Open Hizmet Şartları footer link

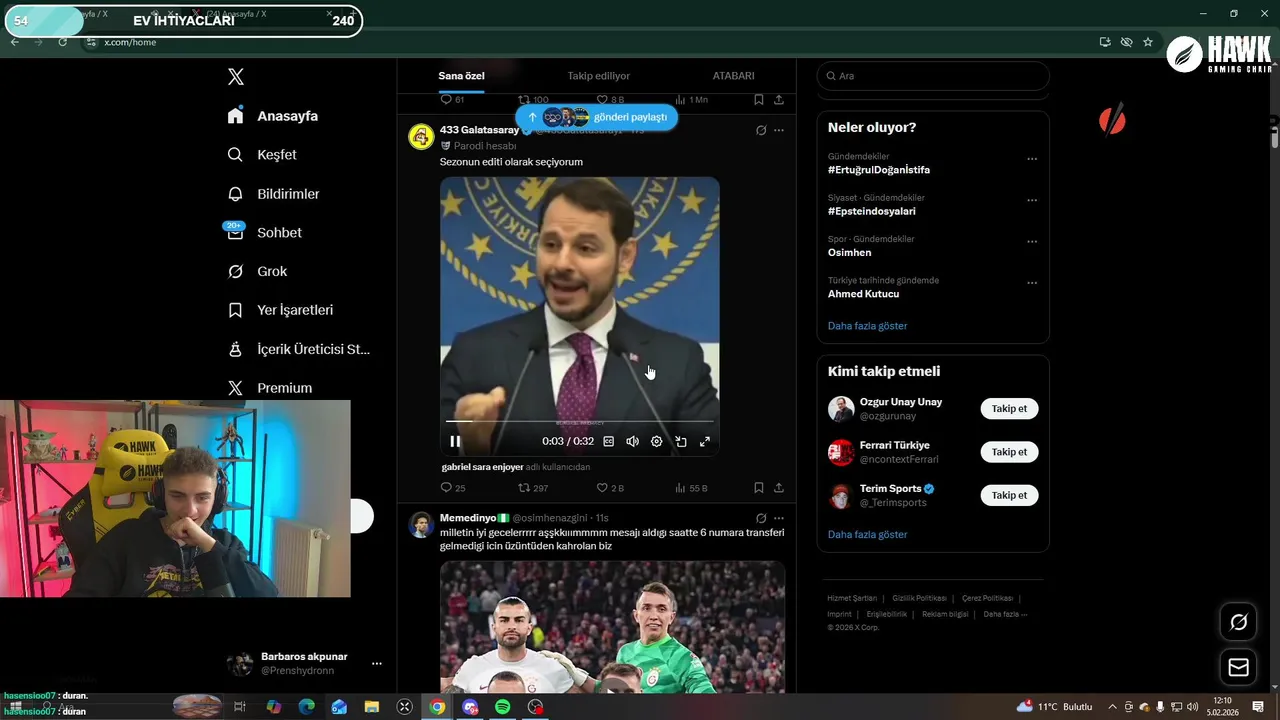click(x=851, y=598)
